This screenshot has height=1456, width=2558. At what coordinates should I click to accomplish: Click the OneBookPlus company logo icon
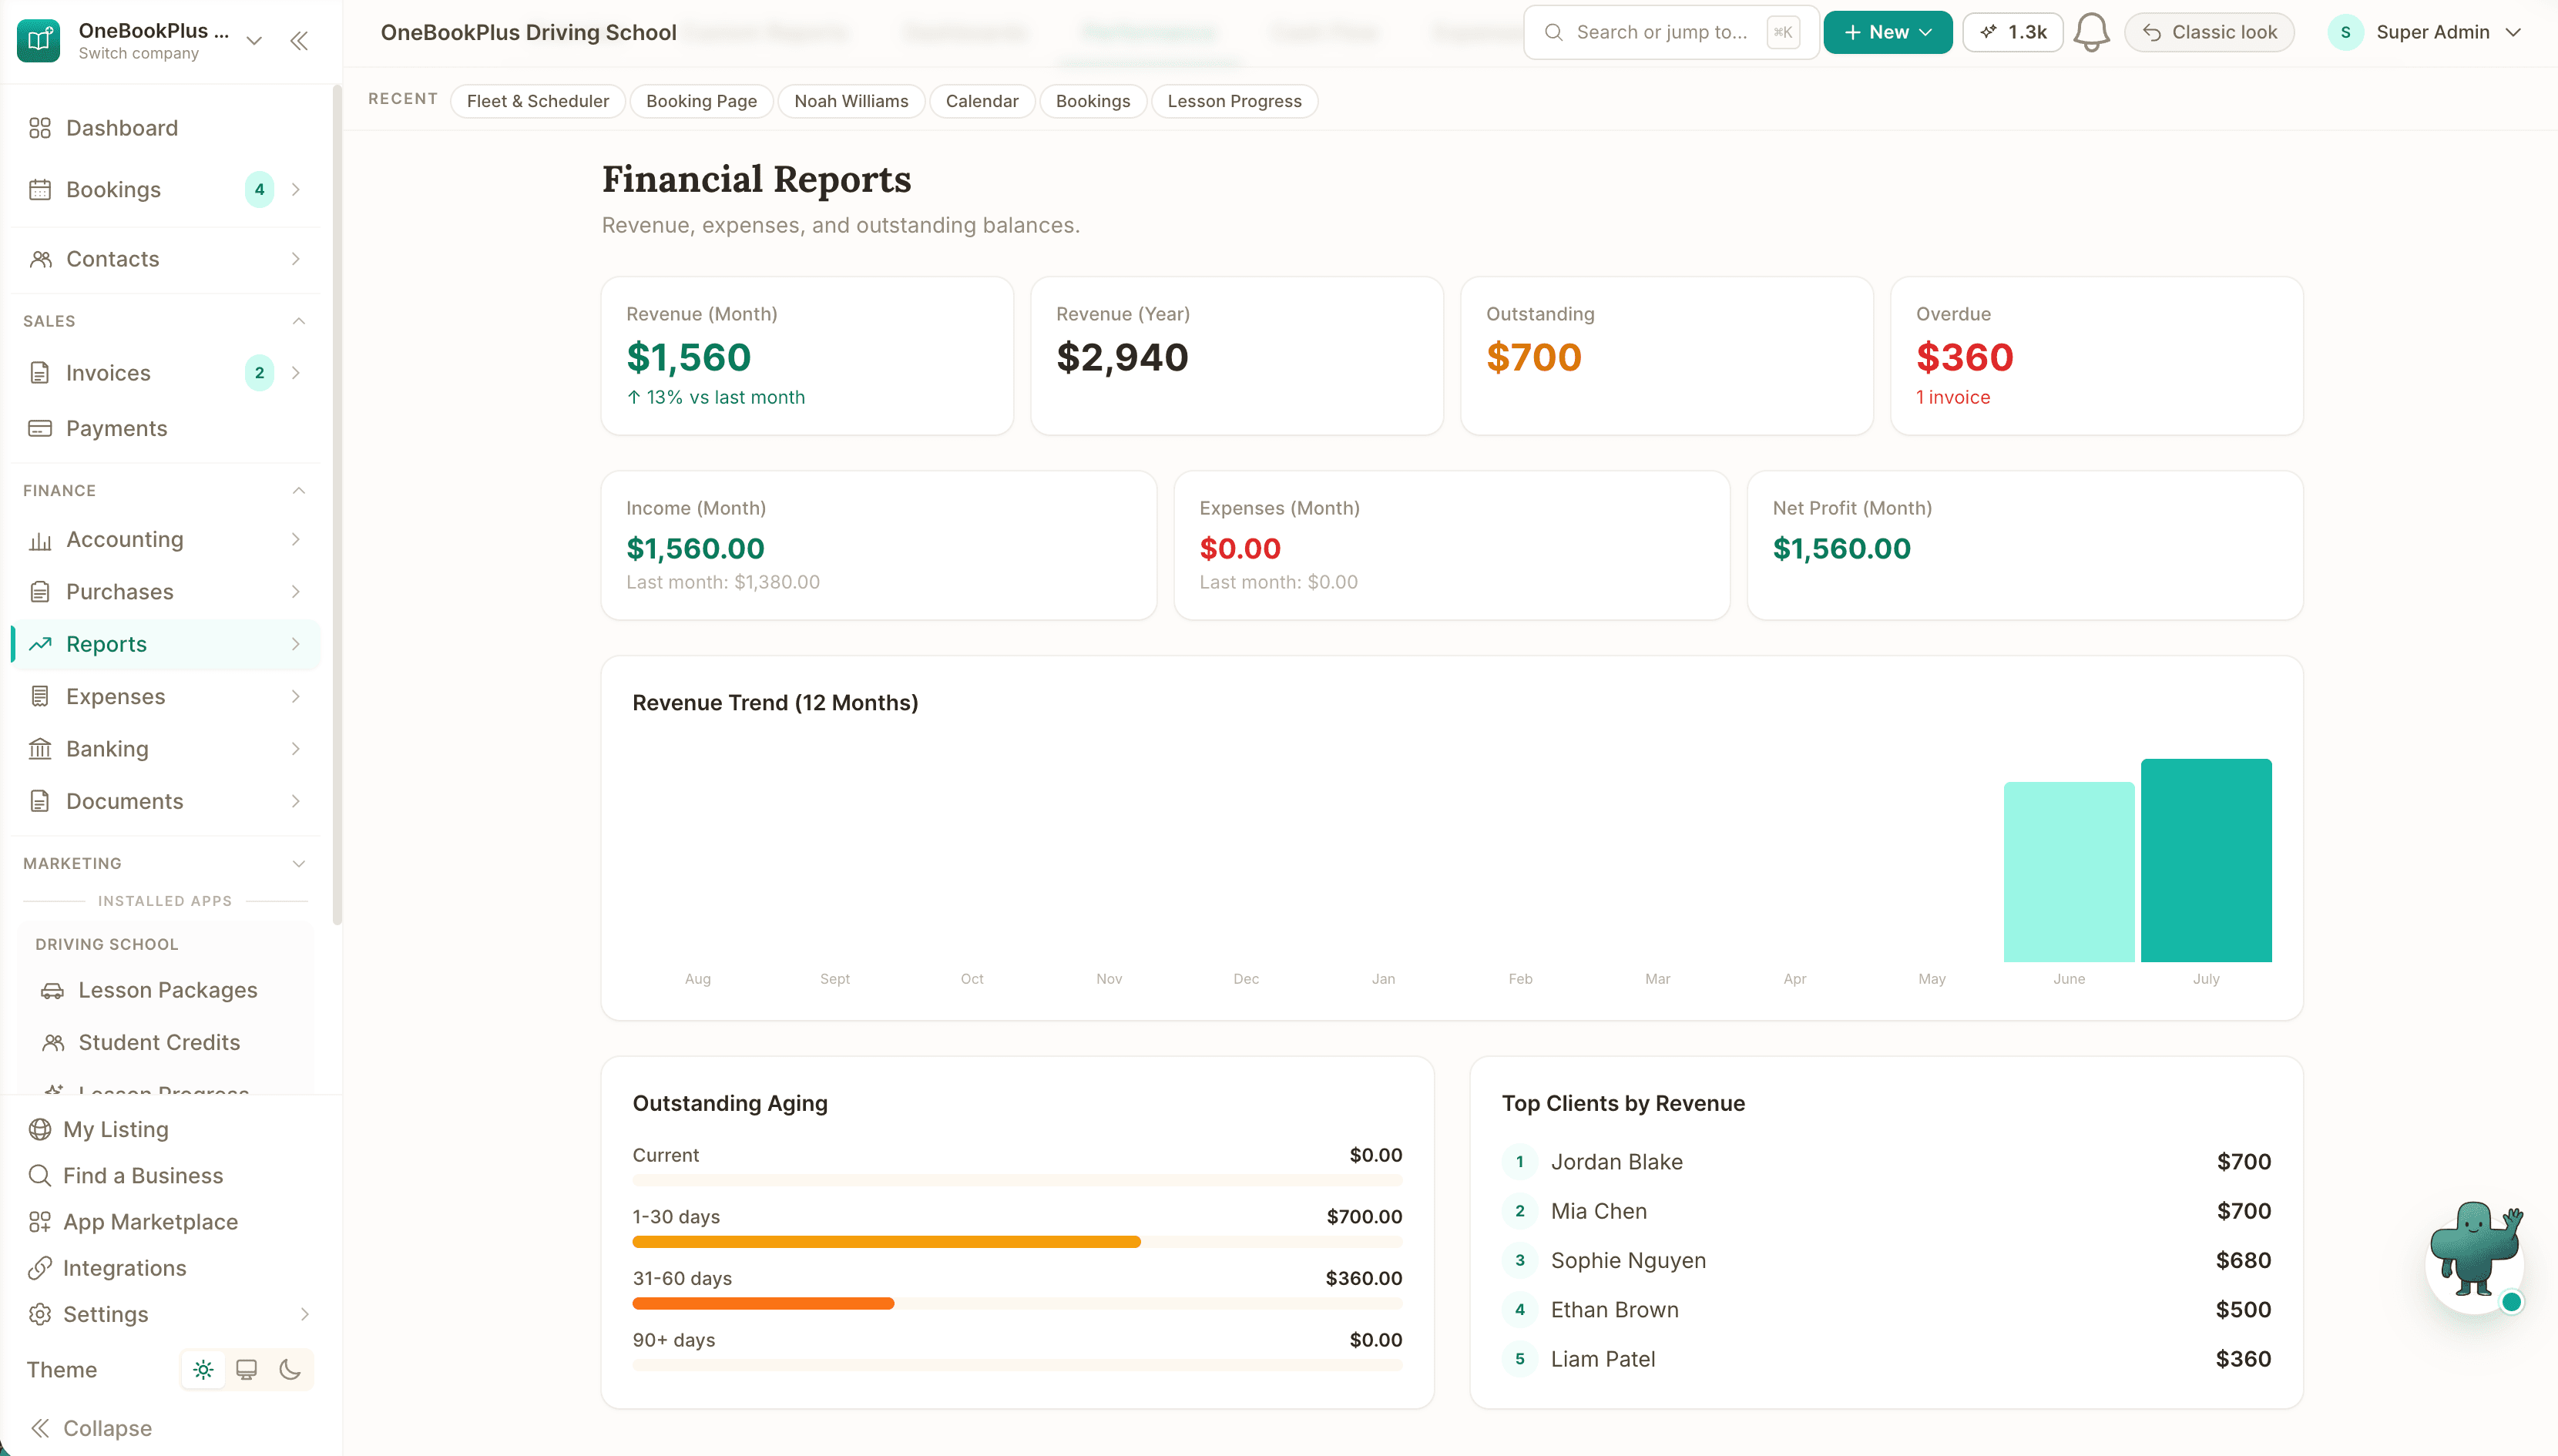[39, 40]
